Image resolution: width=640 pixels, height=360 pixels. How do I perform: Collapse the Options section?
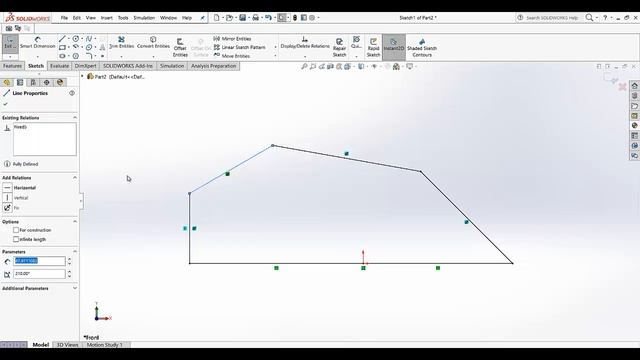pyautogui.click(x=75, y=222)
